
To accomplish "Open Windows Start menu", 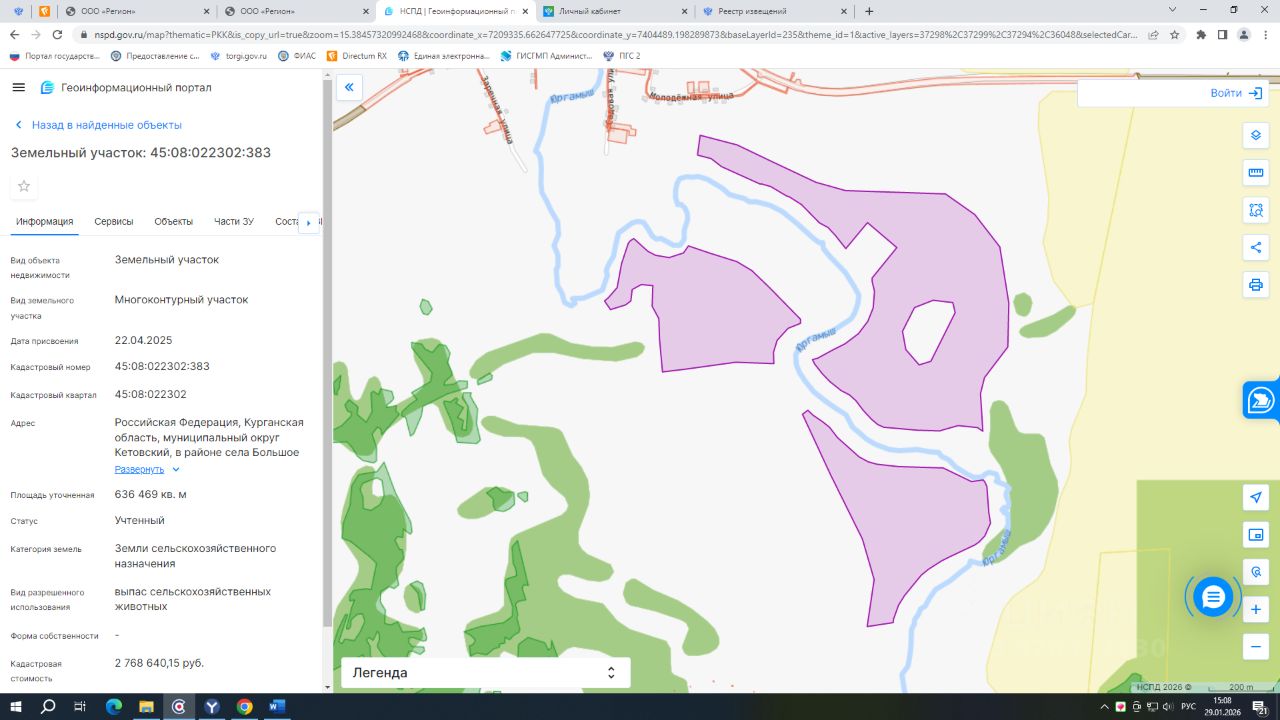I will click(x=16, y=706).
